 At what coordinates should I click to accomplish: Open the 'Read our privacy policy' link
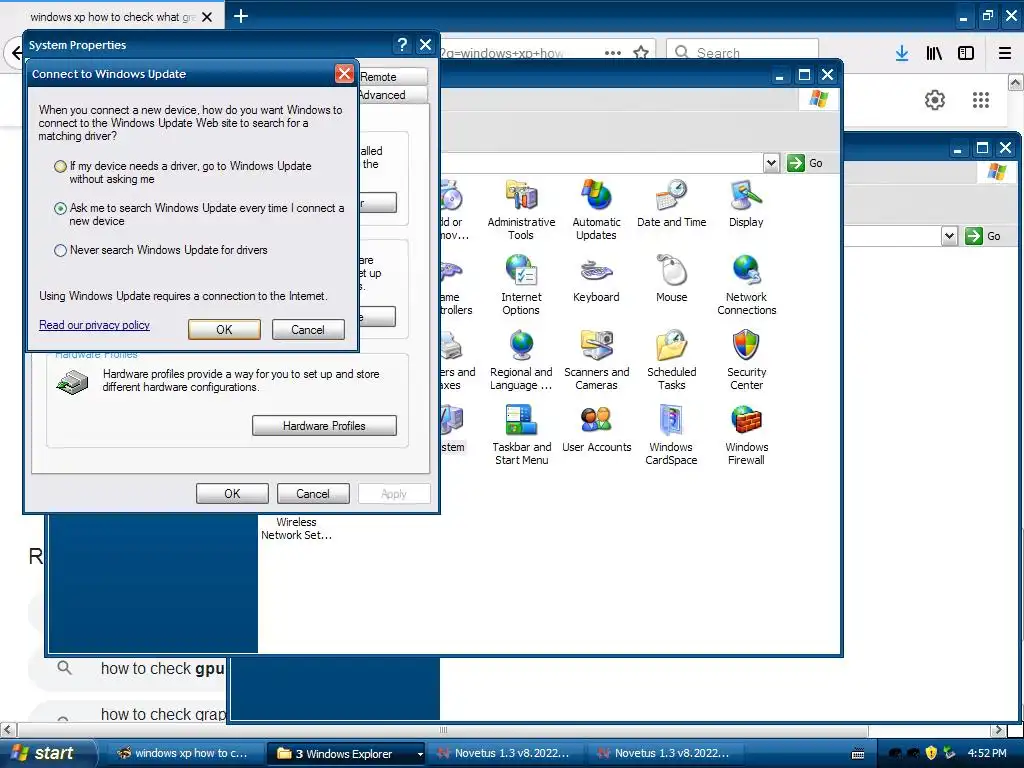(x=94, y=325)
